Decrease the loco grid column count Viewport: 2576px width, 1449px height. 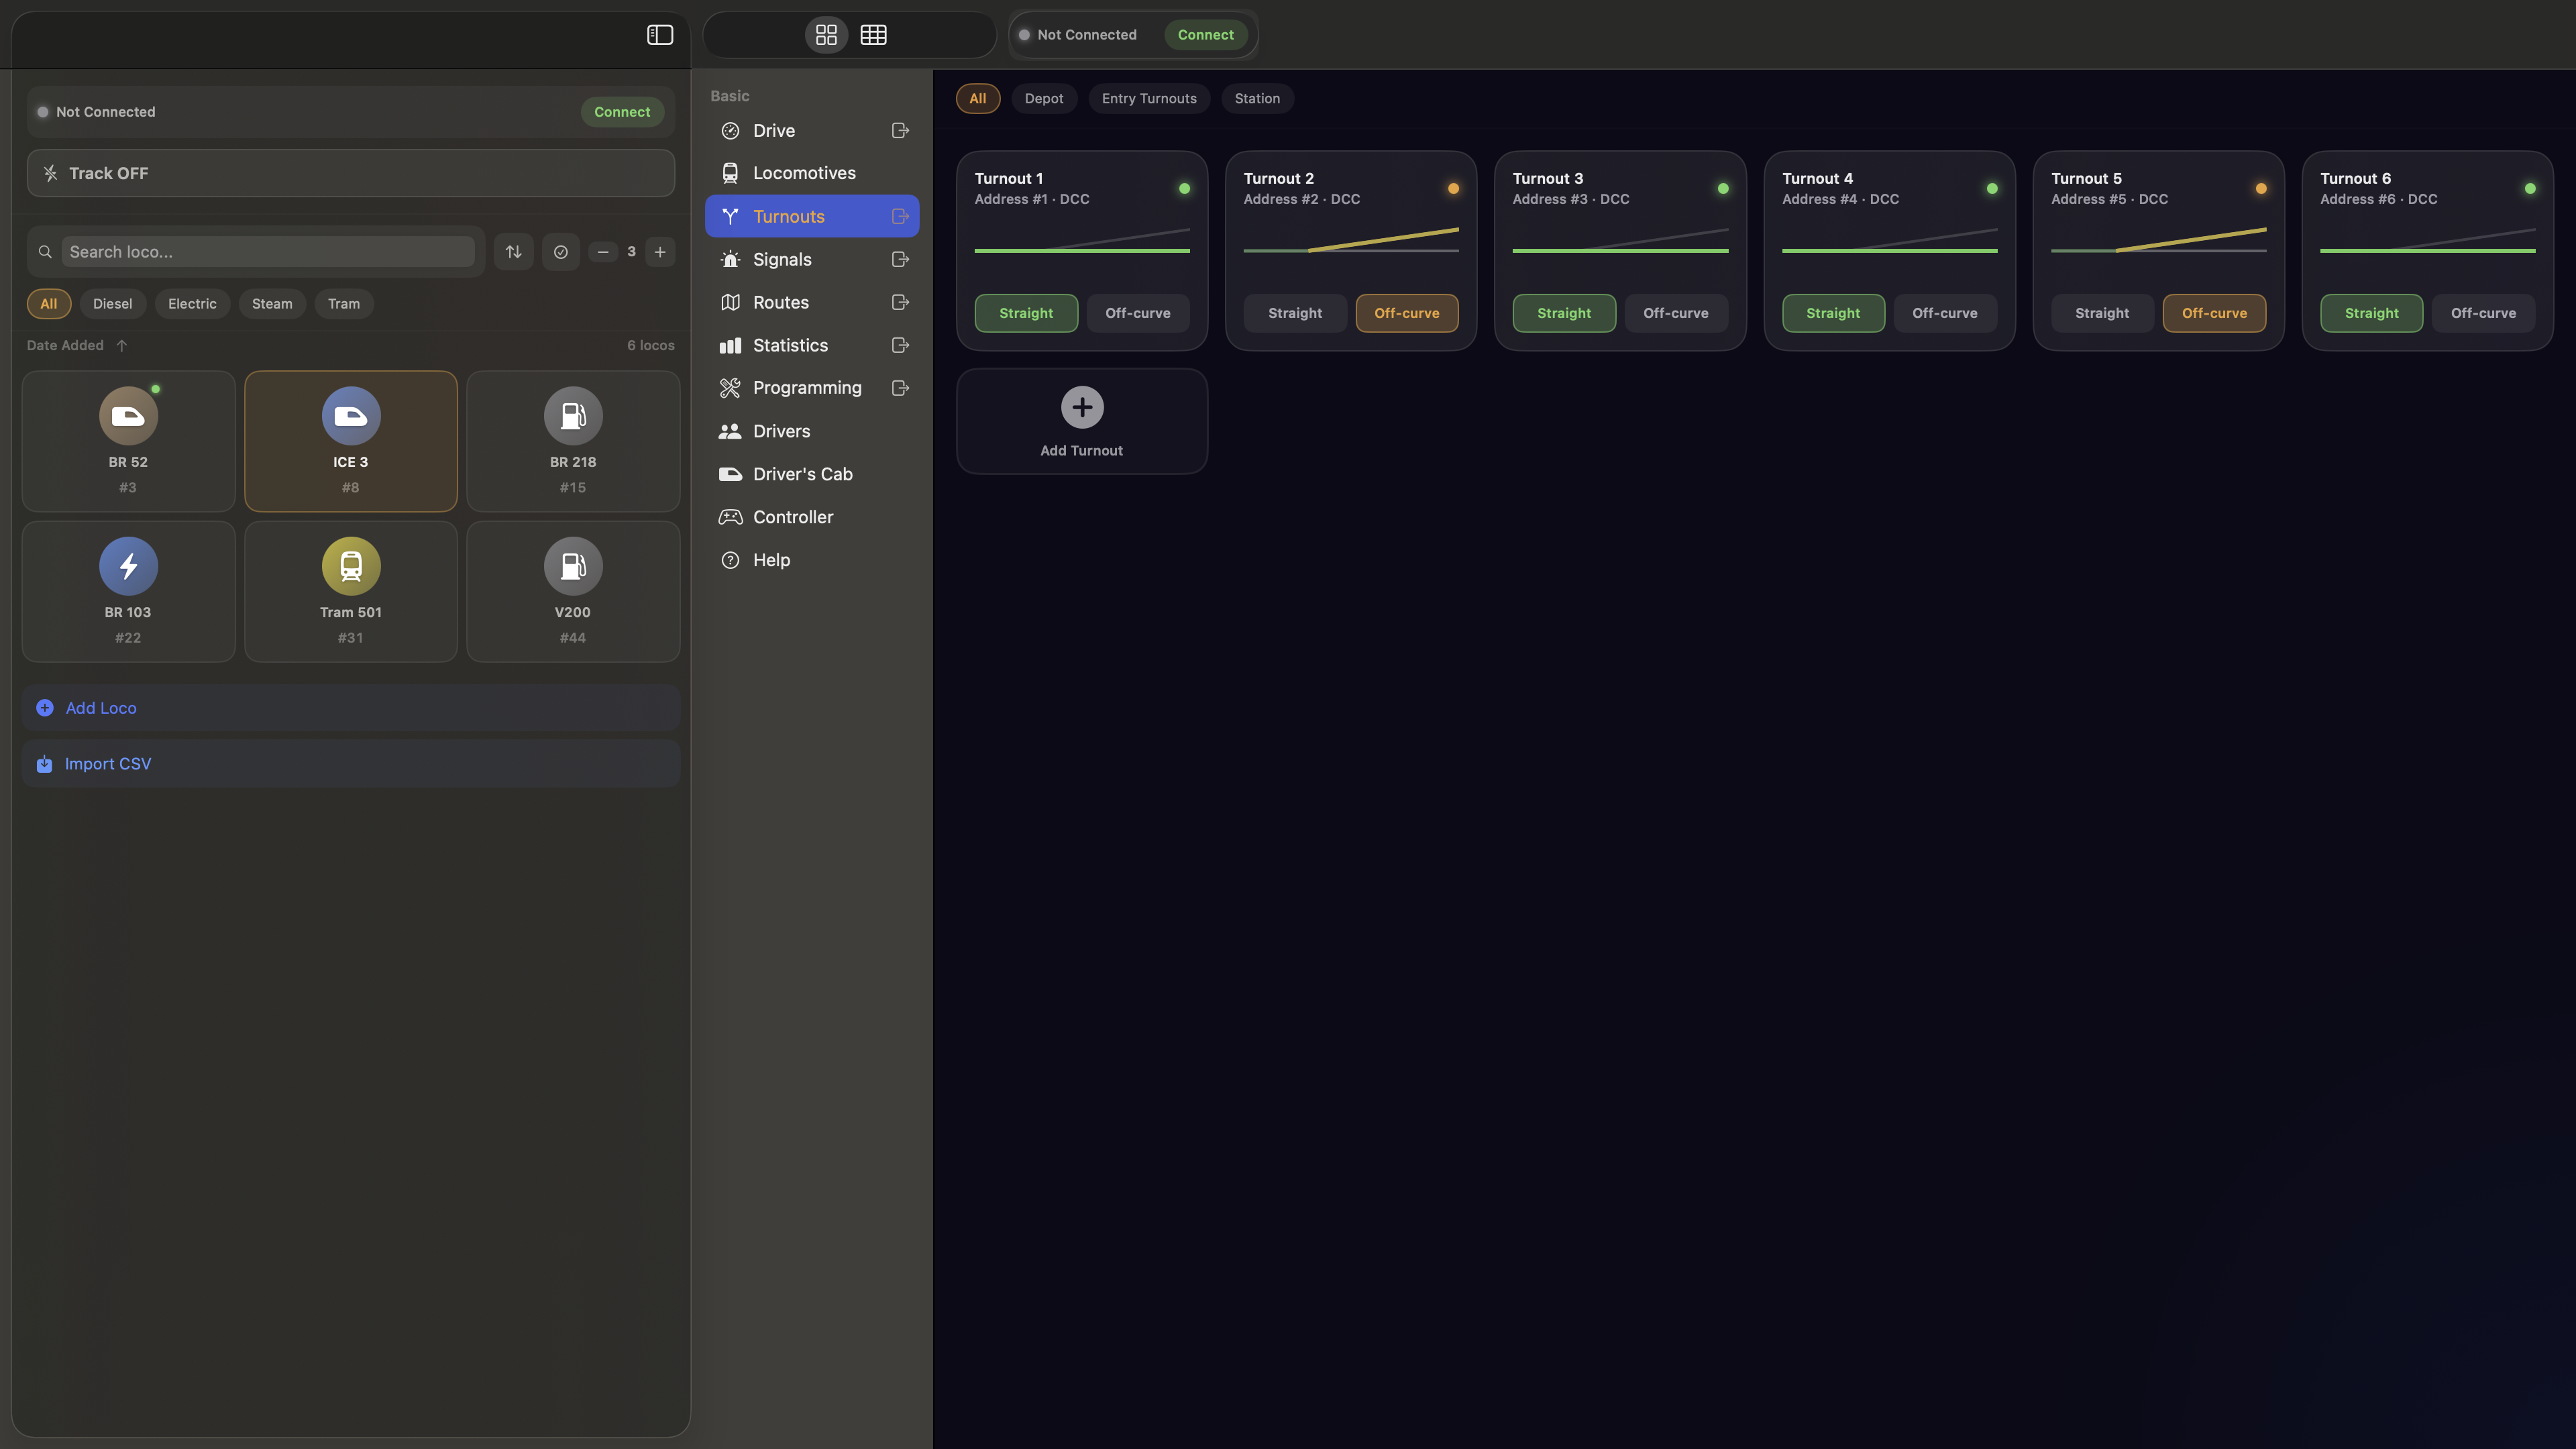coord(602,252)
